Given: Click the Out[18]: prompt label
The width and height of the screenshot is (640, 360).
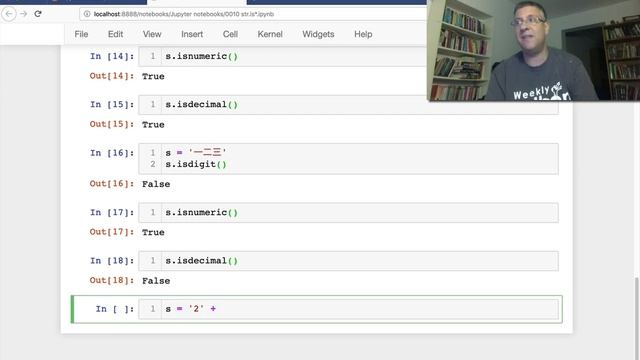Looking at the screenshot, I should [x=112, y=280].
